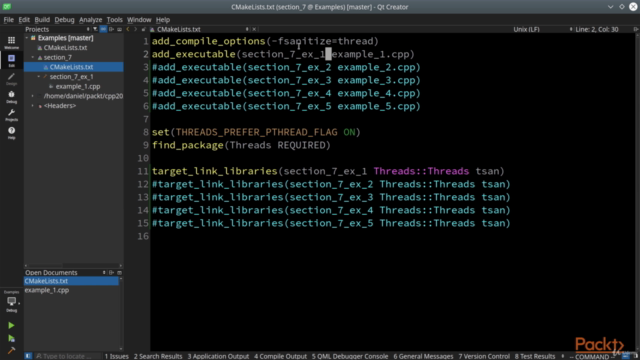
Task: Collapse the section_7 tree node
Action: pyautogui.click(x=33, y=58)
